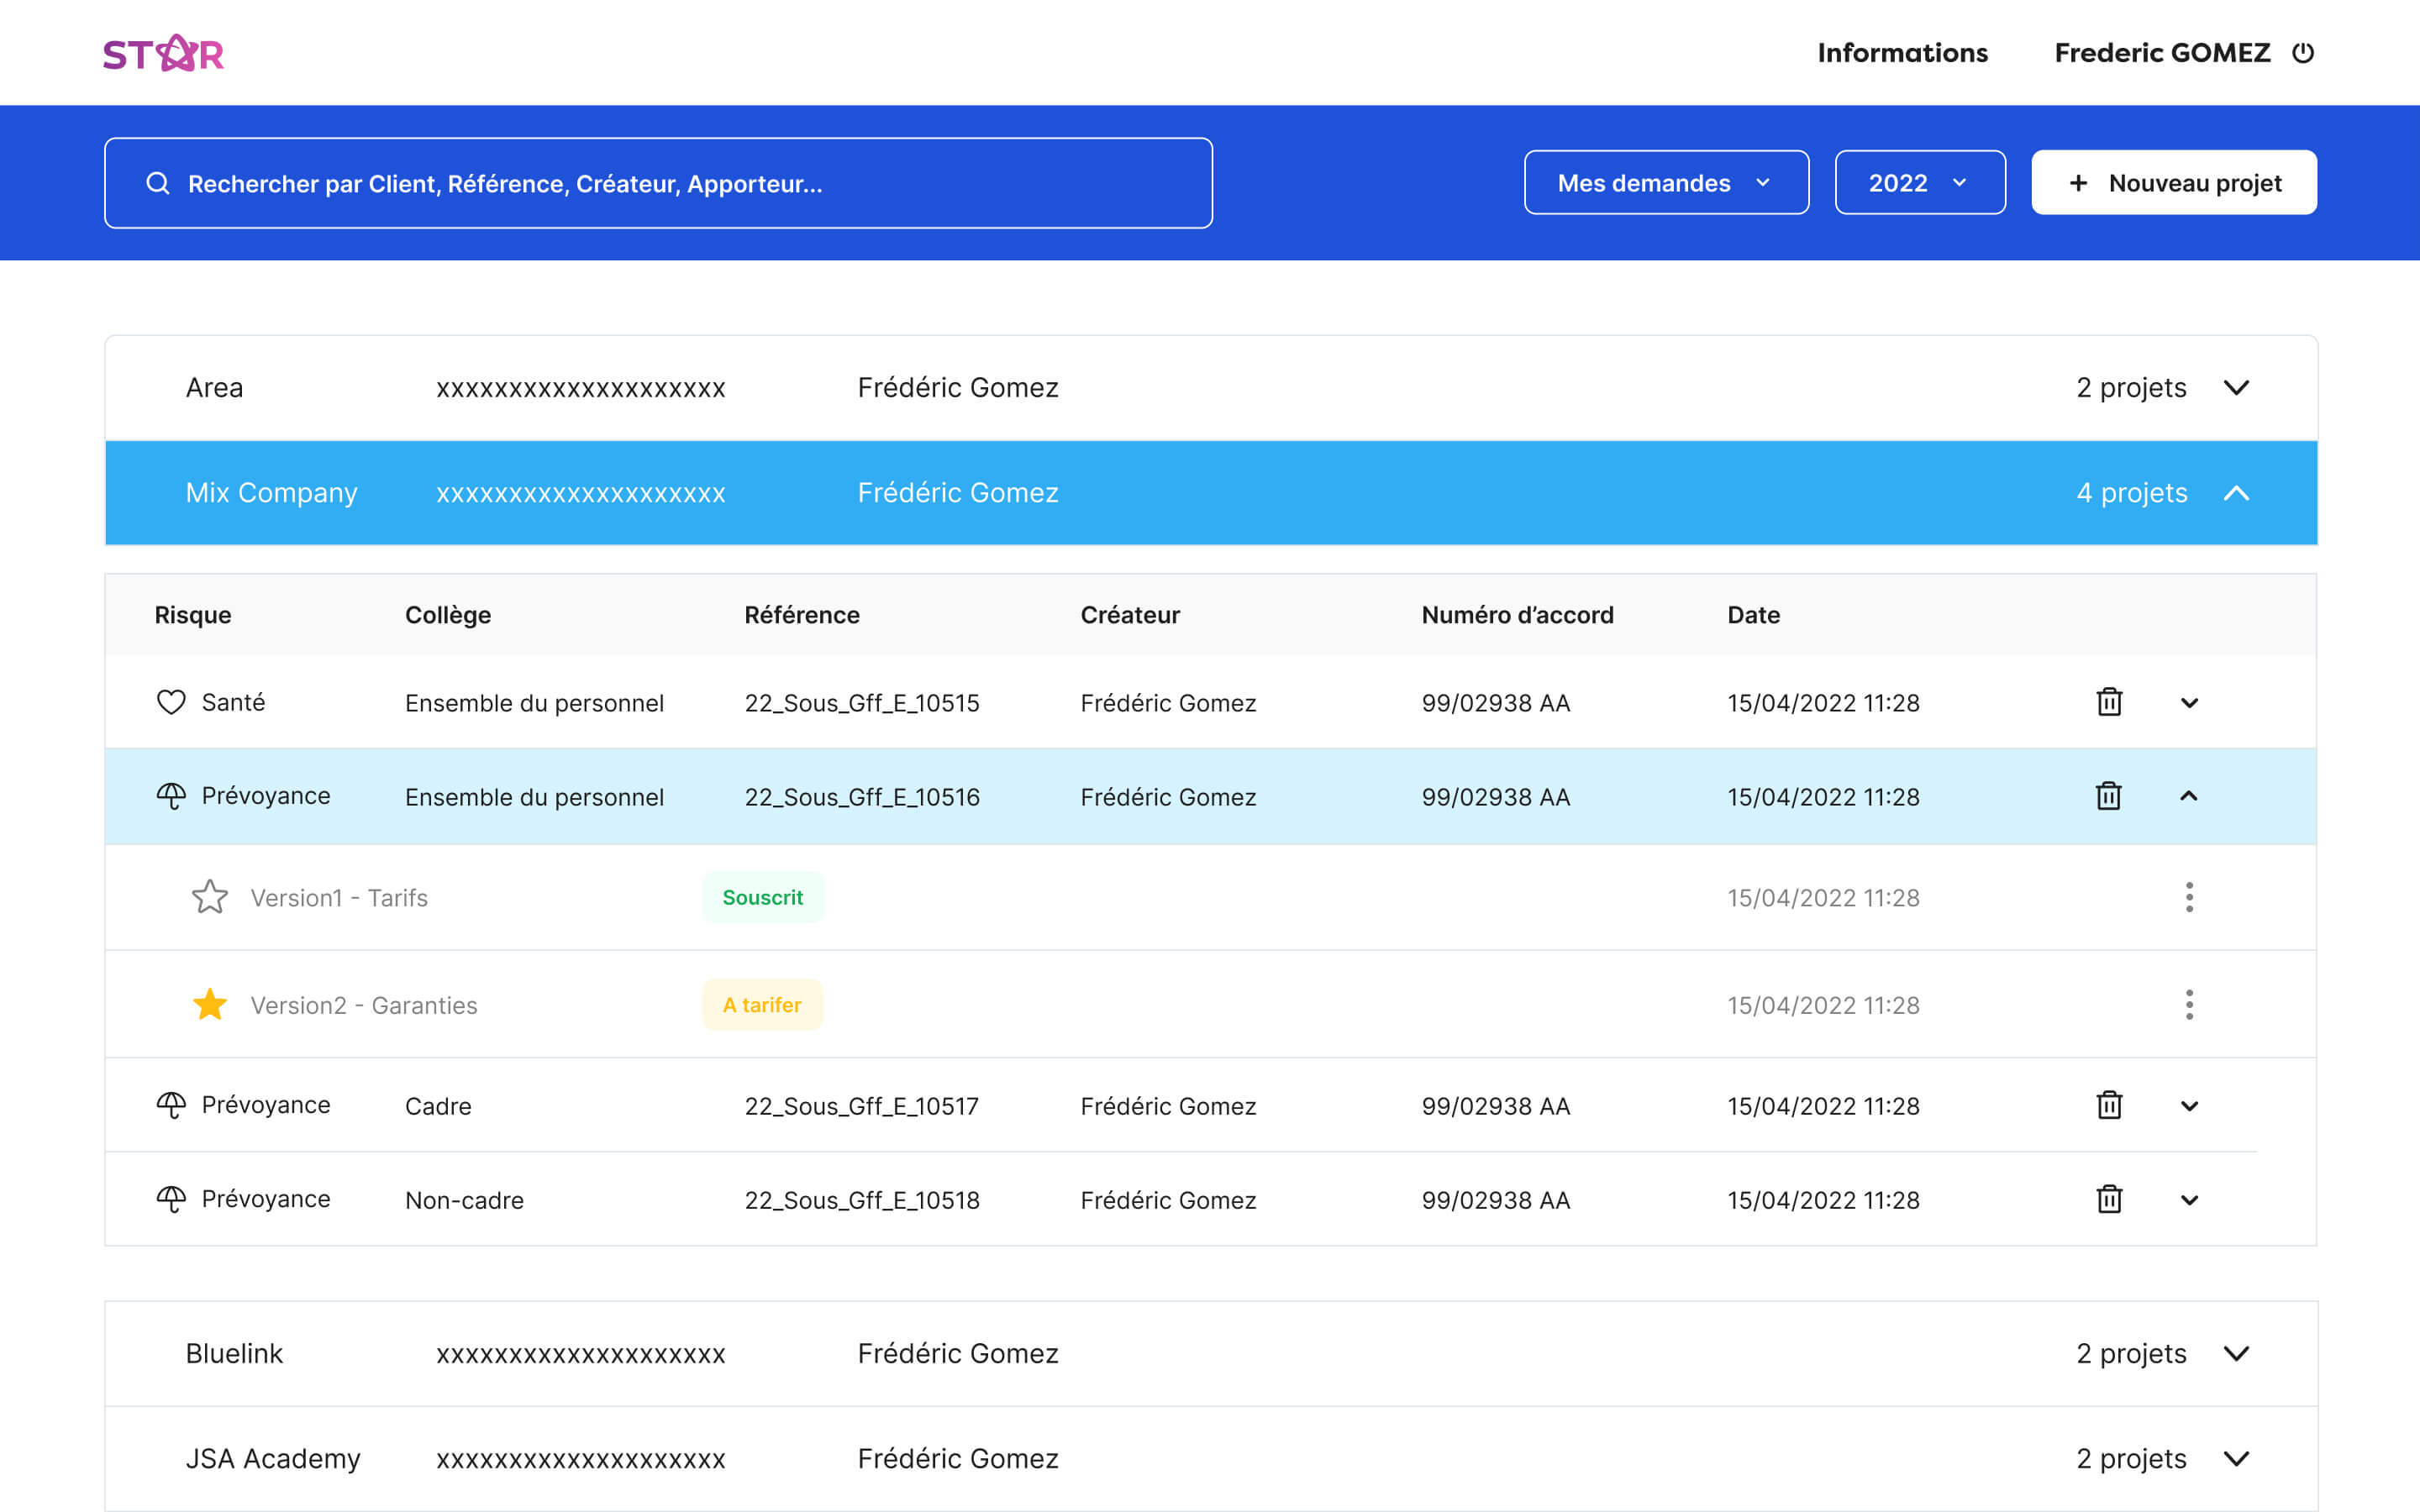This screenshot has height=1512, width=2420.
Task: Click the Risque column header
Action: point(193,615)
